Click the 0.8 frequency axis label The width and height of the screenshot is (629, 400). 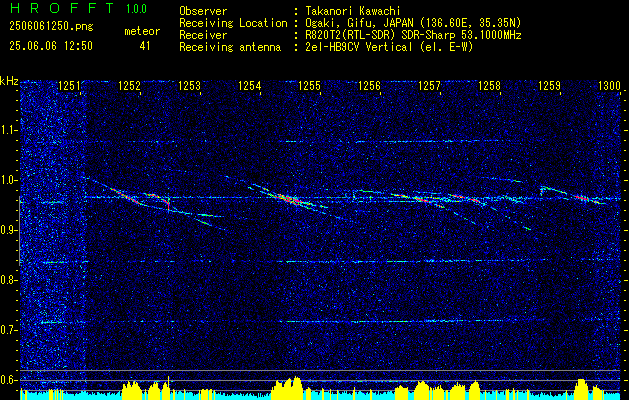9,280
